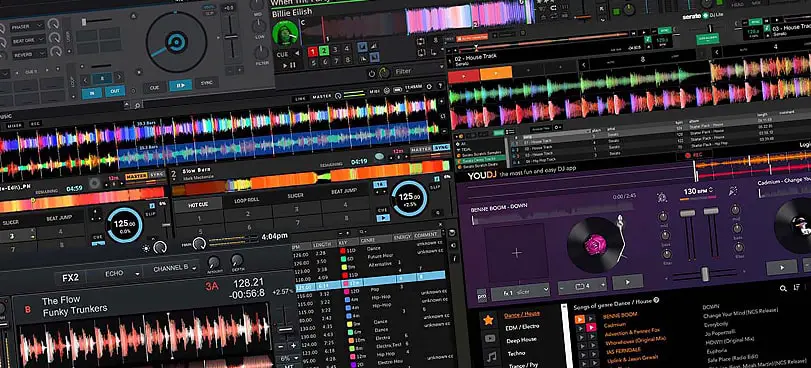Image resolution: width=811 pixels, height=368 pixels.
Task: Click the music note library icon
Action: tap(491, 357)
